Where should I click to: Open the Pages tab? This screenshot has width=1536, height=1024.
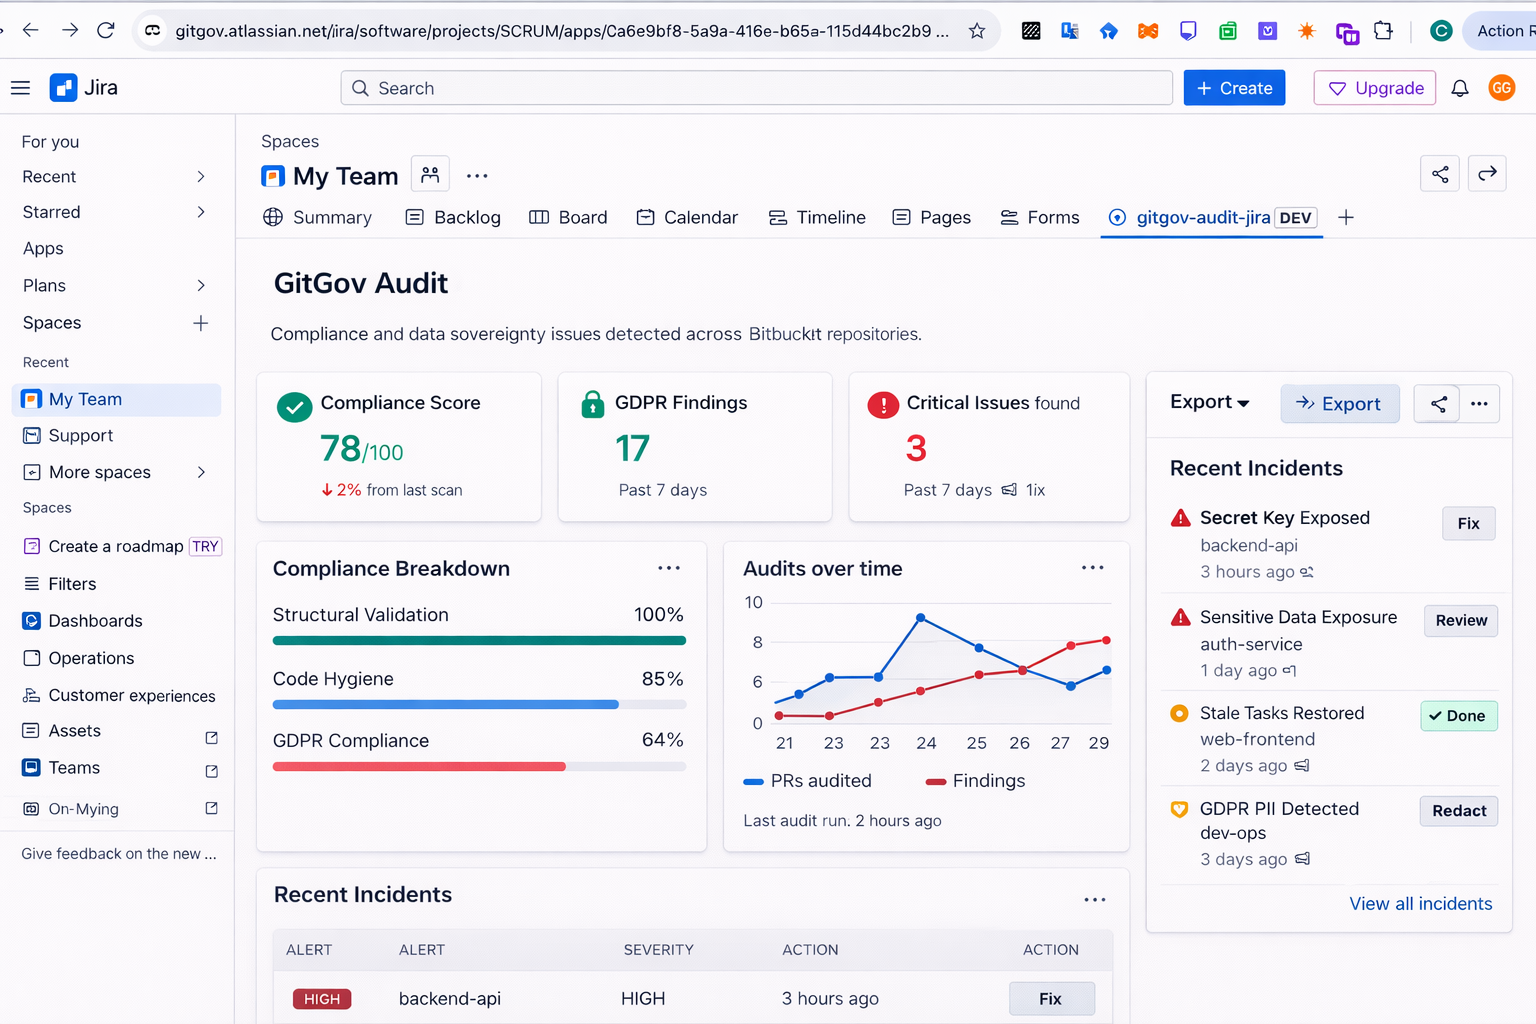point(931,217)
